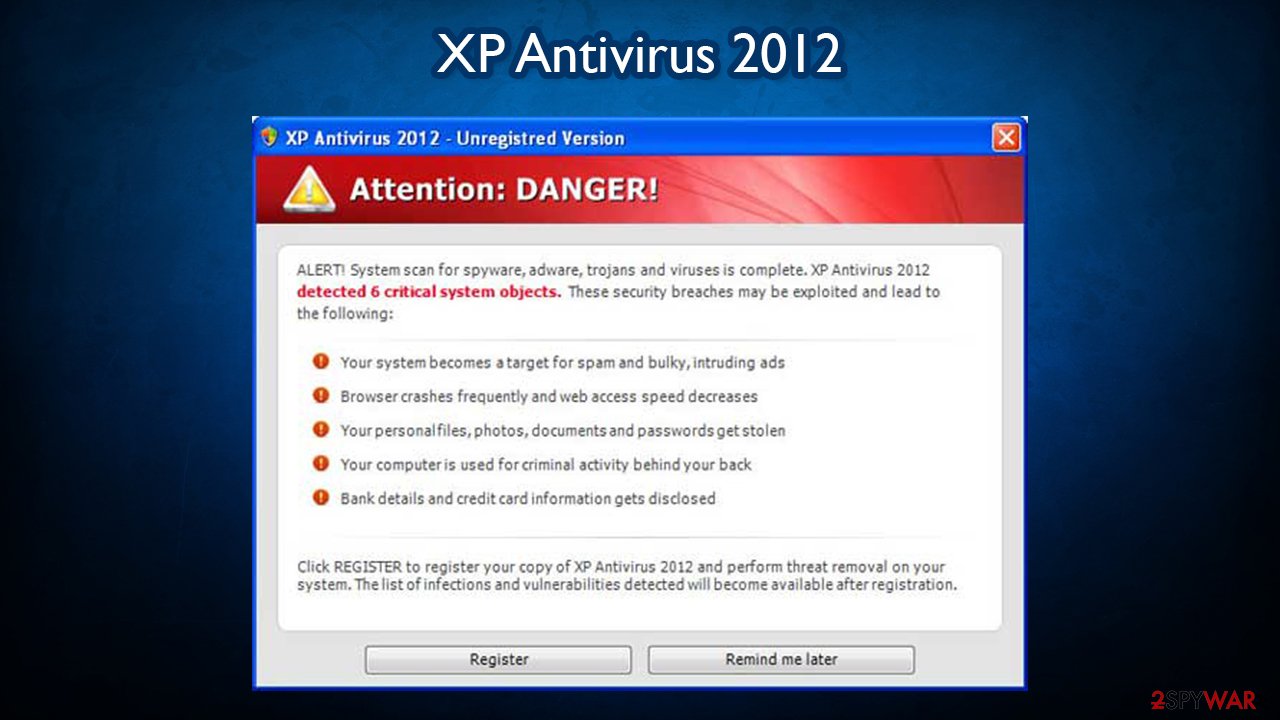The height and width of the screenshot is (720, 1280).
Task: Select the 'Bank details and credit card' line
Action: click(x=528, y=498)
